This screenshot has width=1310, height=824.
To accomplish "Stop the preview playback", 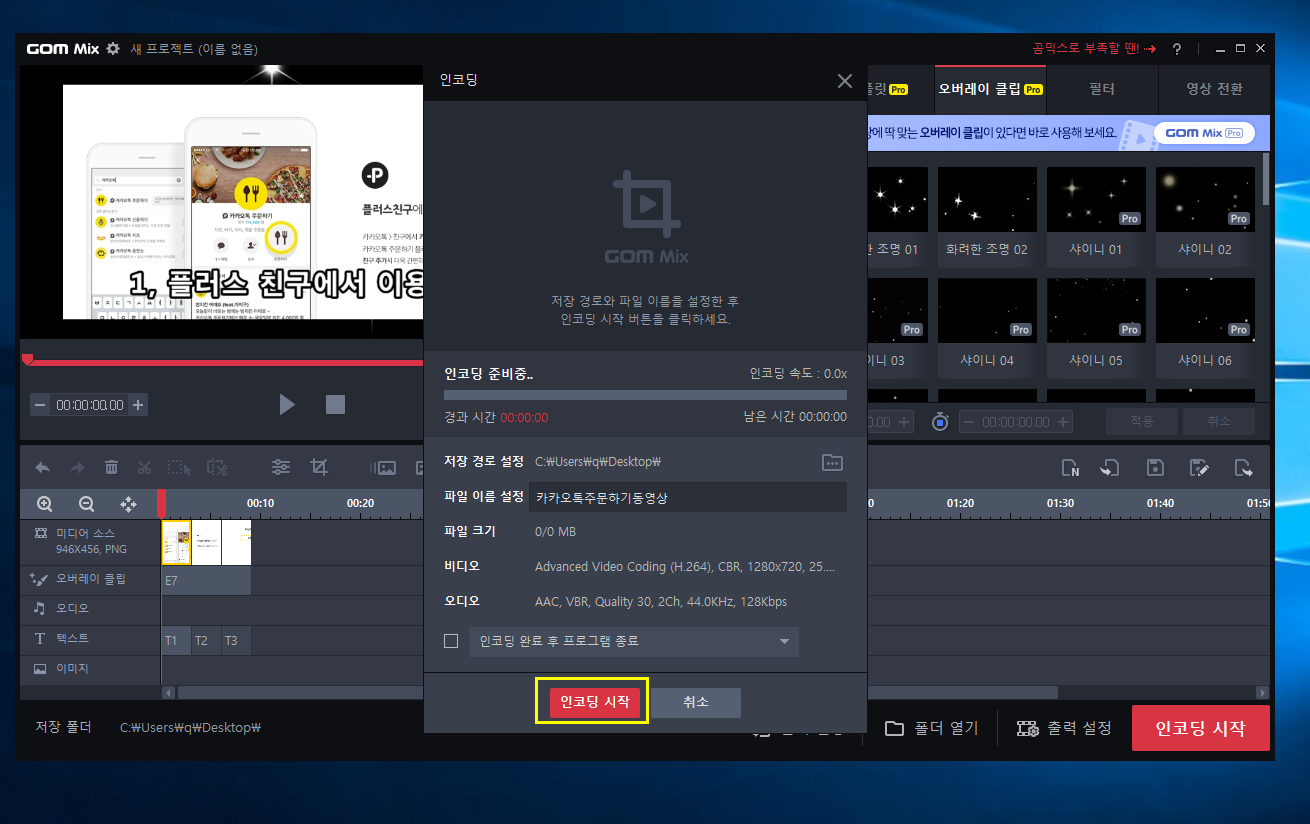I will [x=335, y=404].
